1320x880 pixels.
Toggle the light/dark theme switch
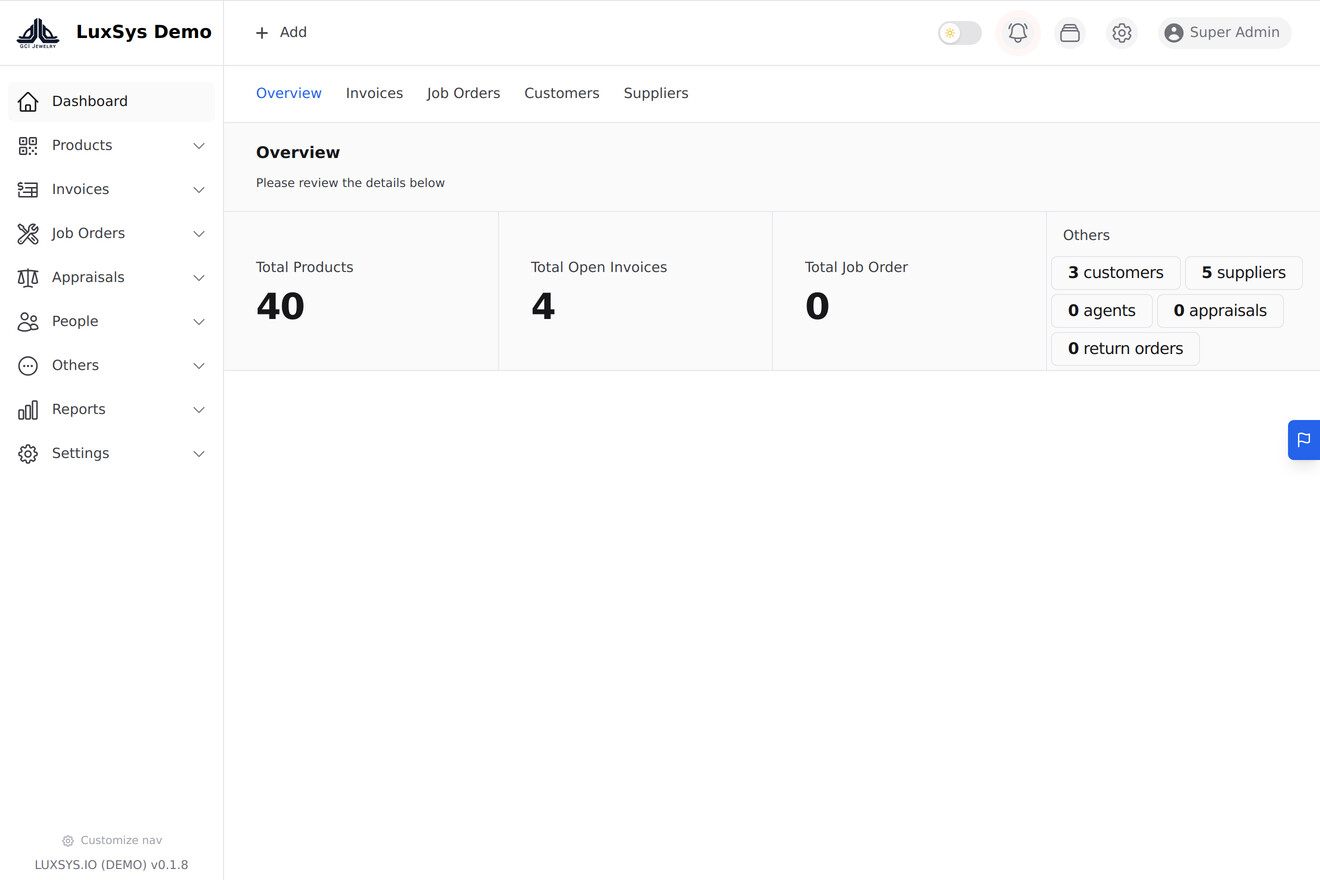[x=960, y=33]
